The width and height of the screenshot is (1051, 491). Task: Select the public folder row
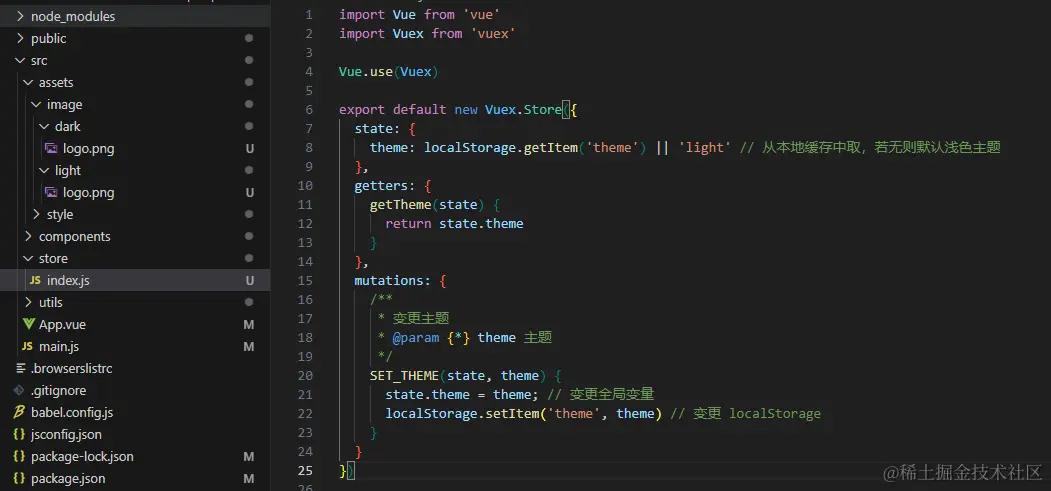pyautogui.click(x=135, y=39)
